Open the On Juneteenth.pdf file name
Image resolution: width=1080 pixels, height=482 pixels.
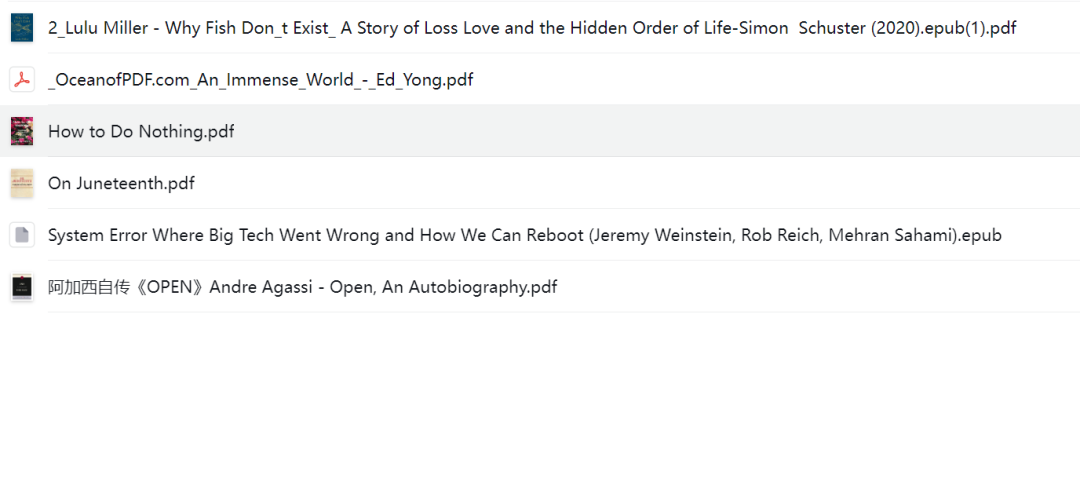121,184
